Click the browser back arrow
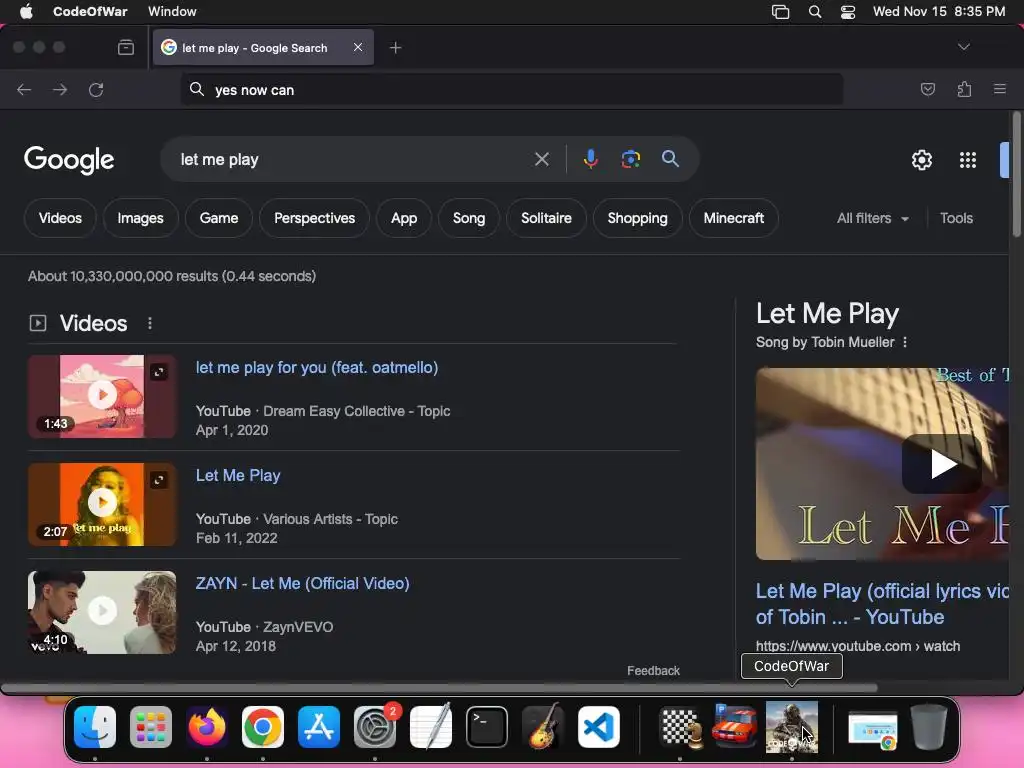This screenshot has width=1024, height=768. [24, 89]
